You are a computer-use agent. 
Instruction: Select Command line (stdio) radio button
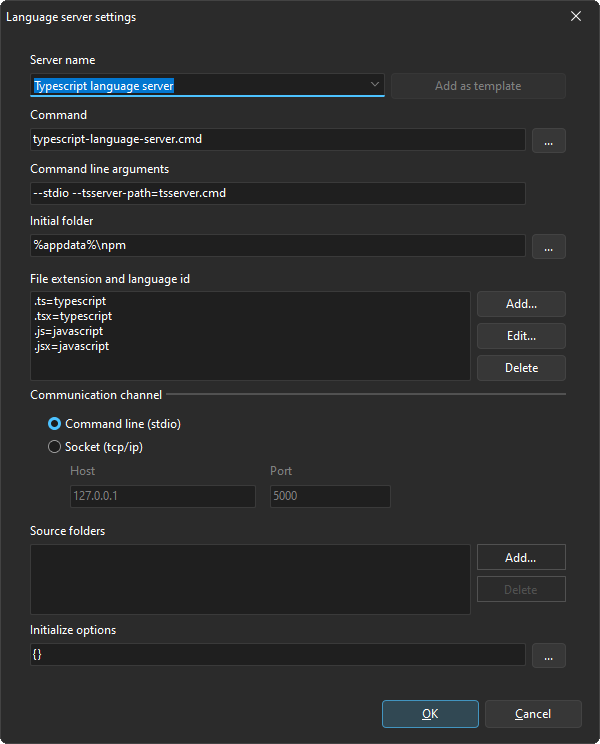55,424
